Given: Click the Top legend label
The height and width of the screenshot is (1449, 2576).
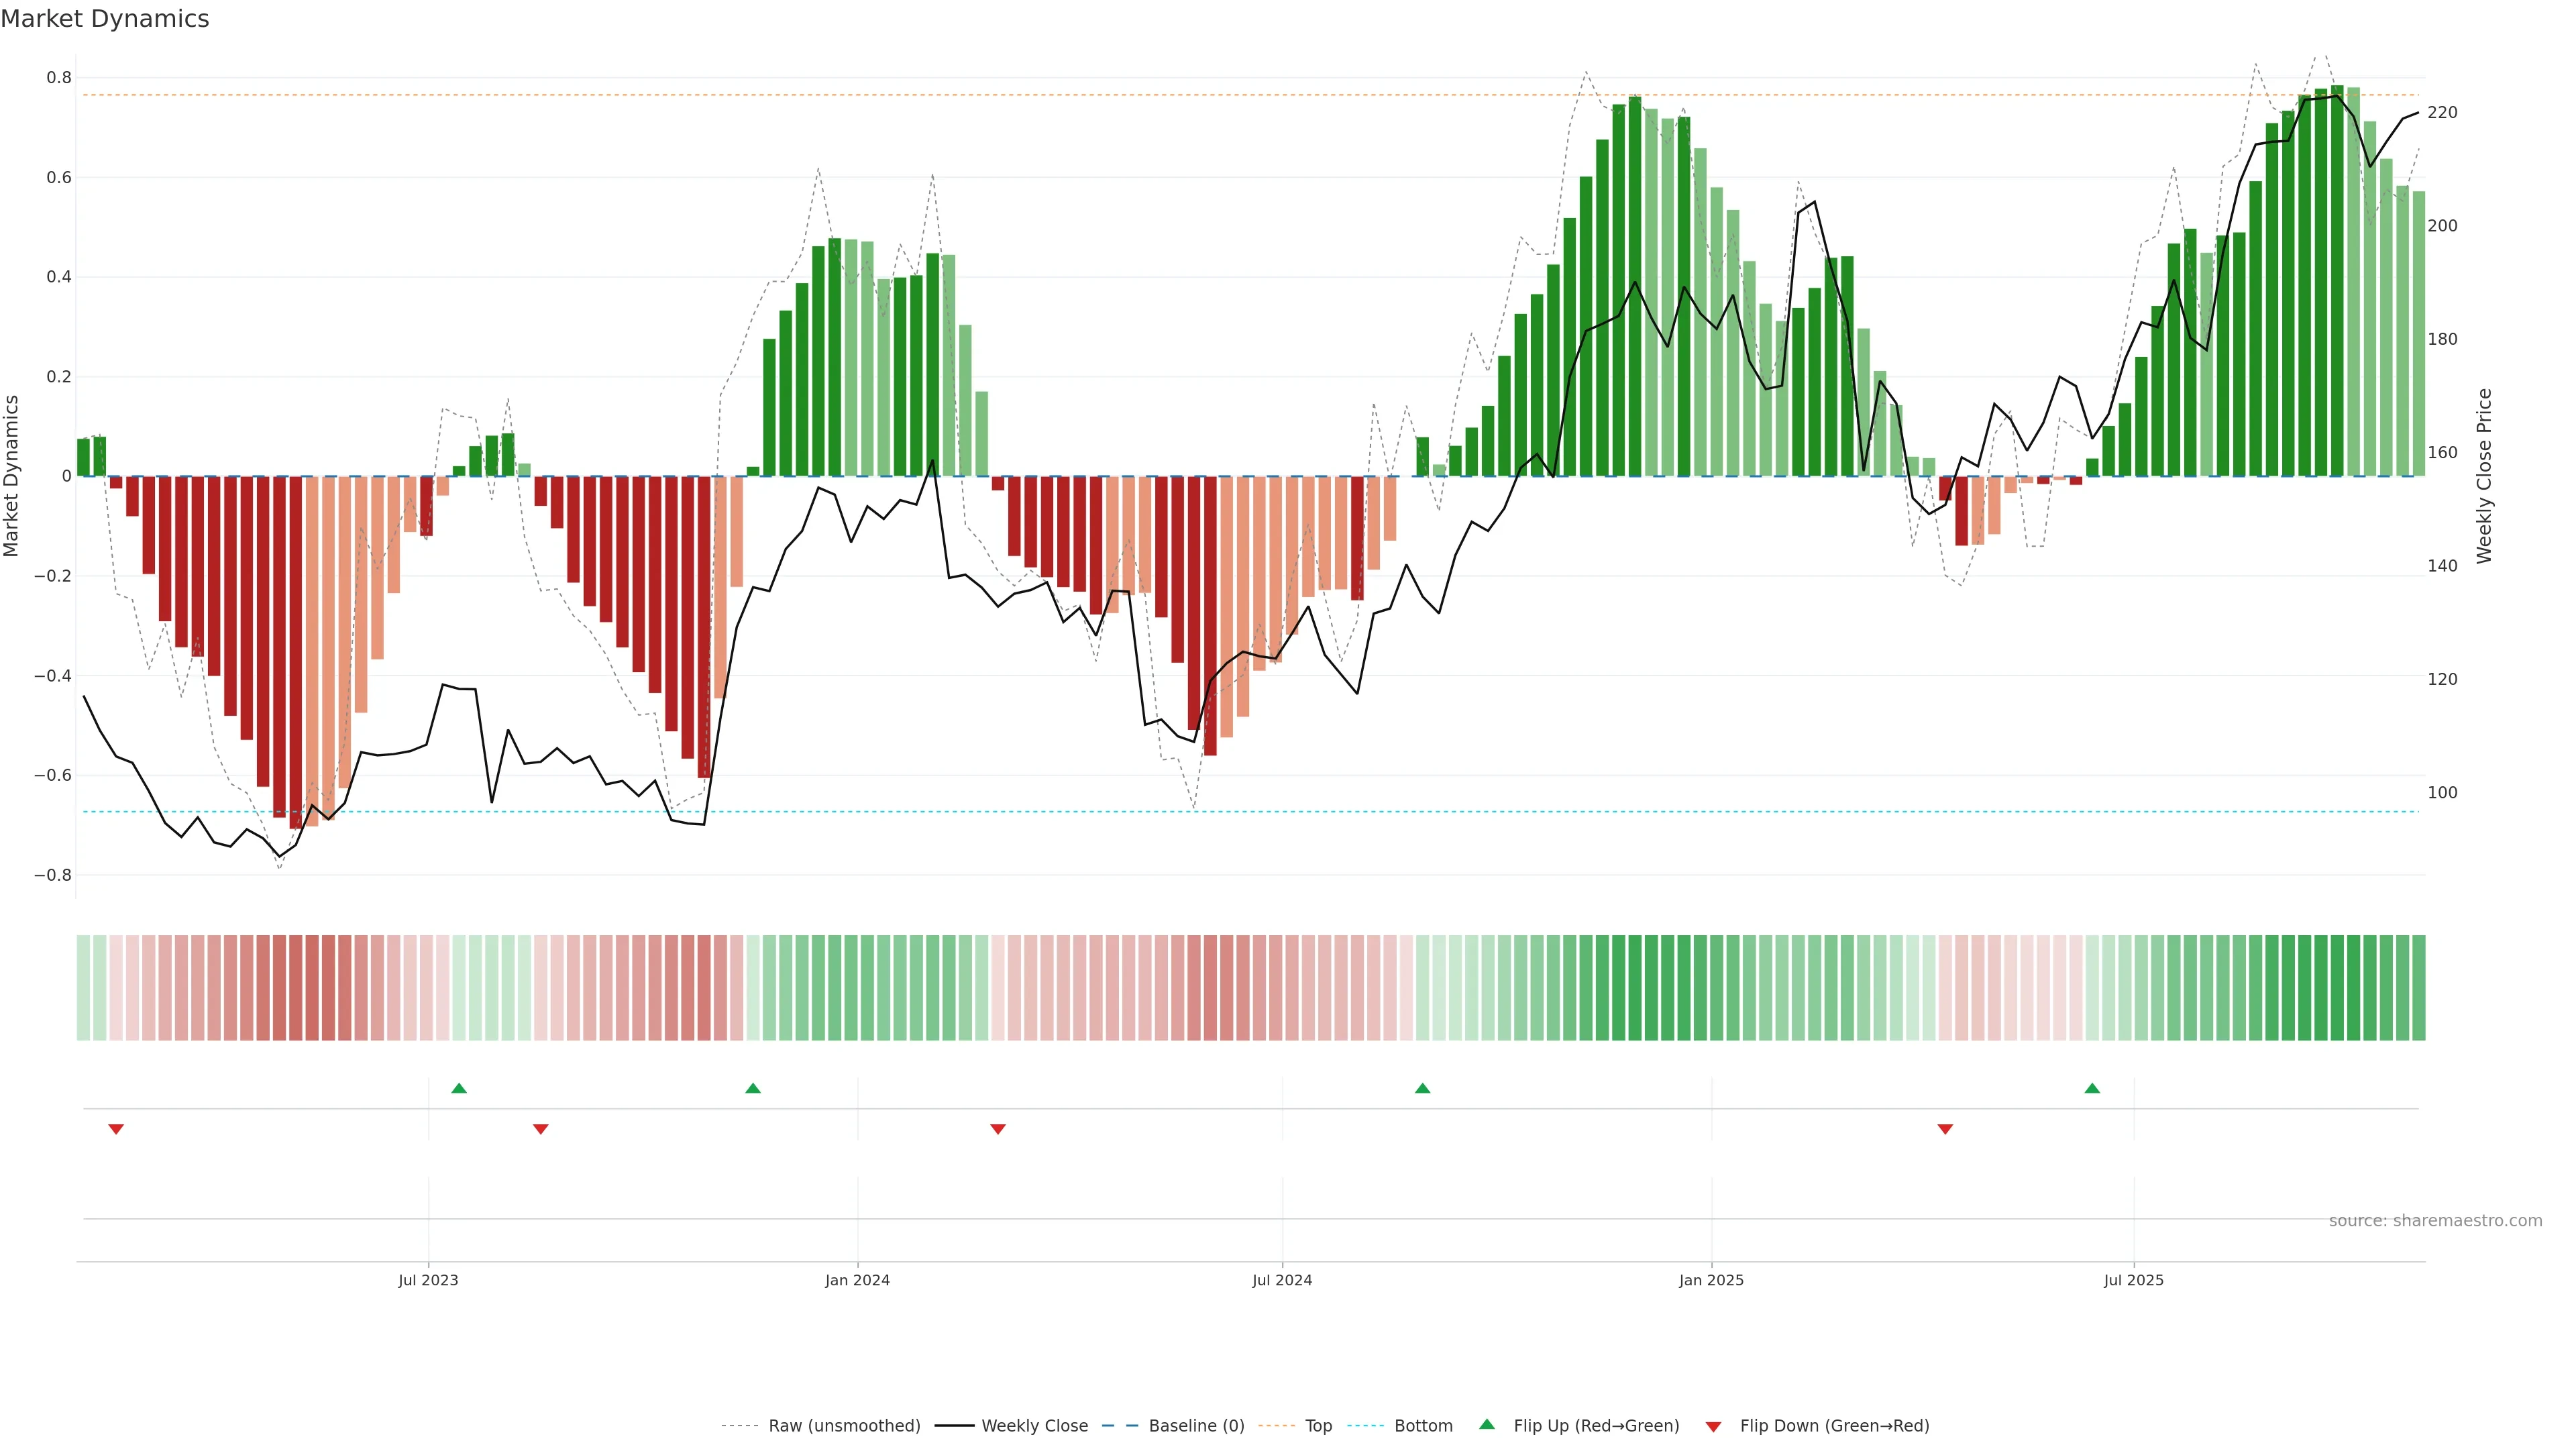Looking at the screenshot, I should (x=1318, y=1426).
